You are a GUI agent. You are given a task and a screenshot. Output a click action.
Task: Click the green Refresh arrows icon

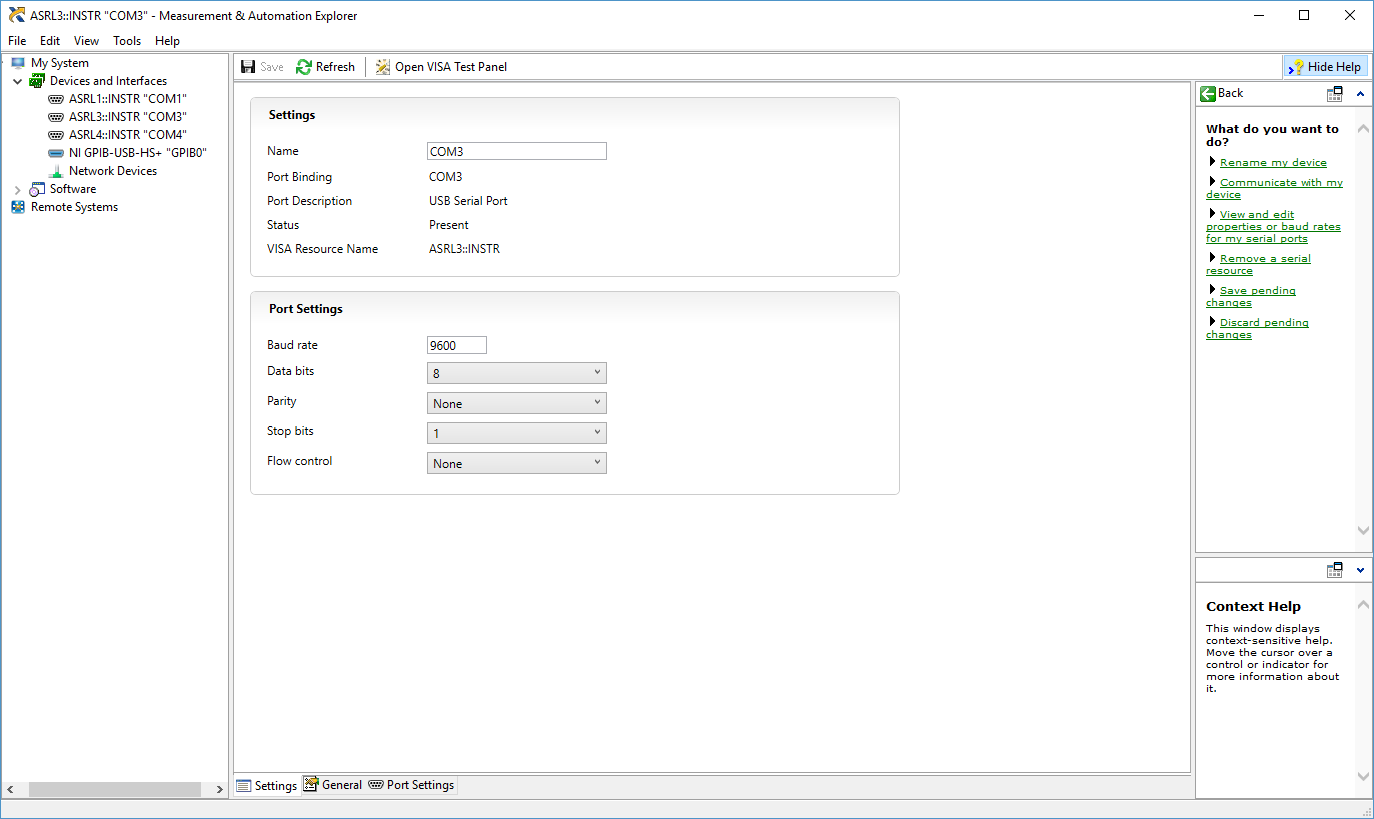pyautogui.click(x=304, y=67)
